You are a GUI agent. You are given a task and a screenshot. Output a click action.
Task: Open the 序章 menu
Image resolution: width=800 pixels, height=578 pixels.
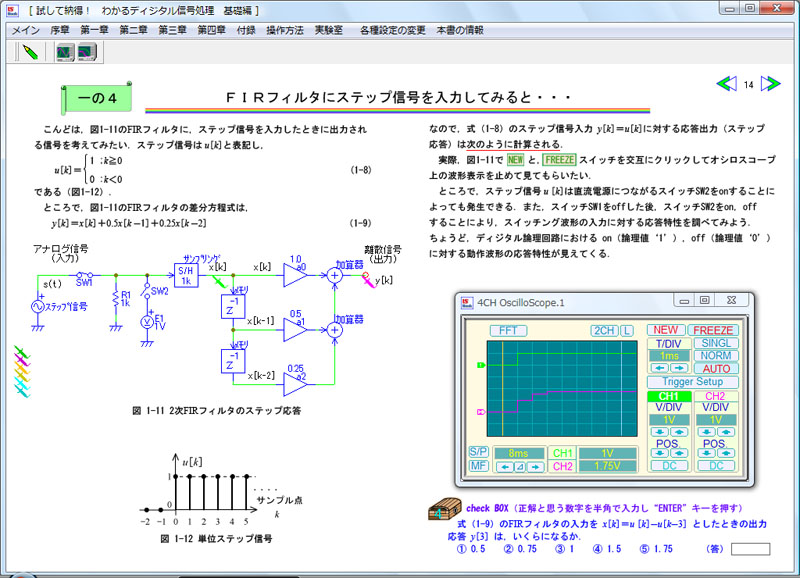(60, 30)
